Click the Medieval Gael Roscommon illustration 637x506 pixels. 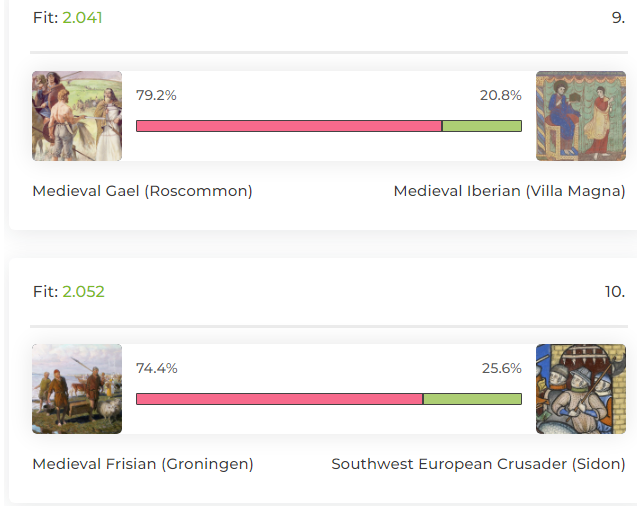pyautogui.click(x=77, y=116)
